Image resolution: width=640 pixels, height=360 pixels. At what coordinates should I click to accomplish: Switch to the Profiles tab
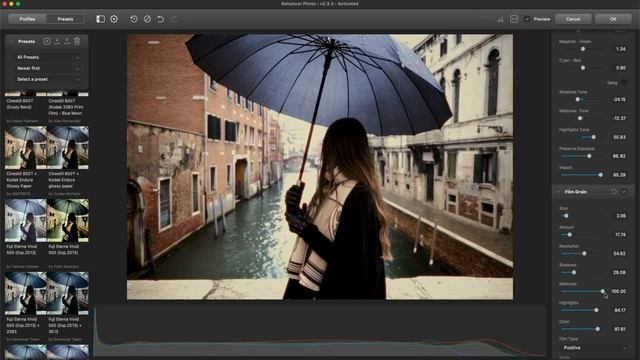point(27,19)
